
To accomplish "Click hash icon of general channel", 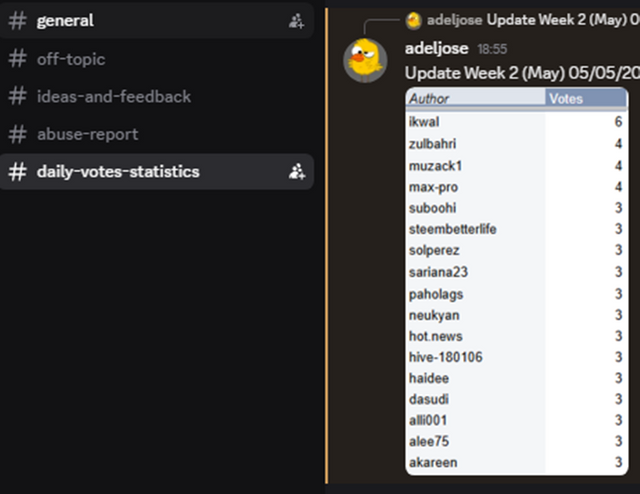I will pos(18,21).
